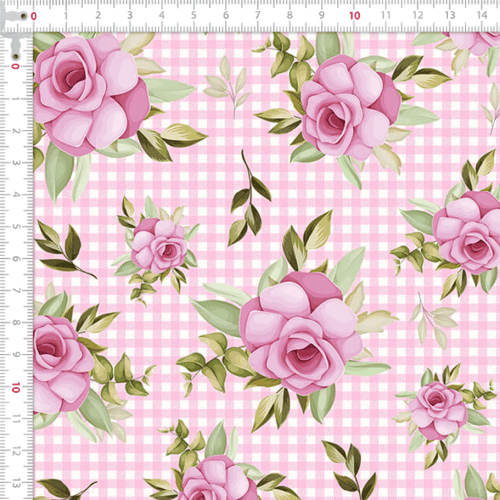The image size is (500, 500).
Task: Click the number 2 on the left ruler
Action: click(x=15, y=131)
